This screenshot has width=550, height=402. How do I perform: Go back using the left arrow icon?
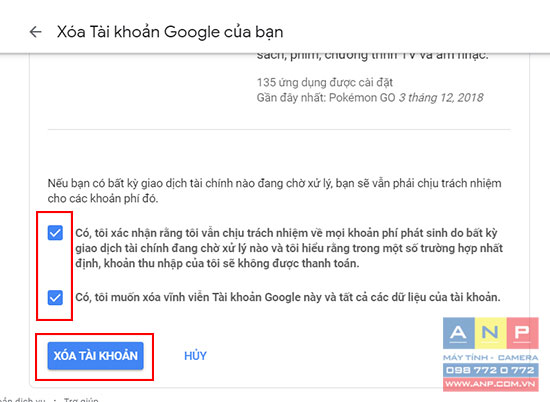pyautogui.click(x=35, y=32)
